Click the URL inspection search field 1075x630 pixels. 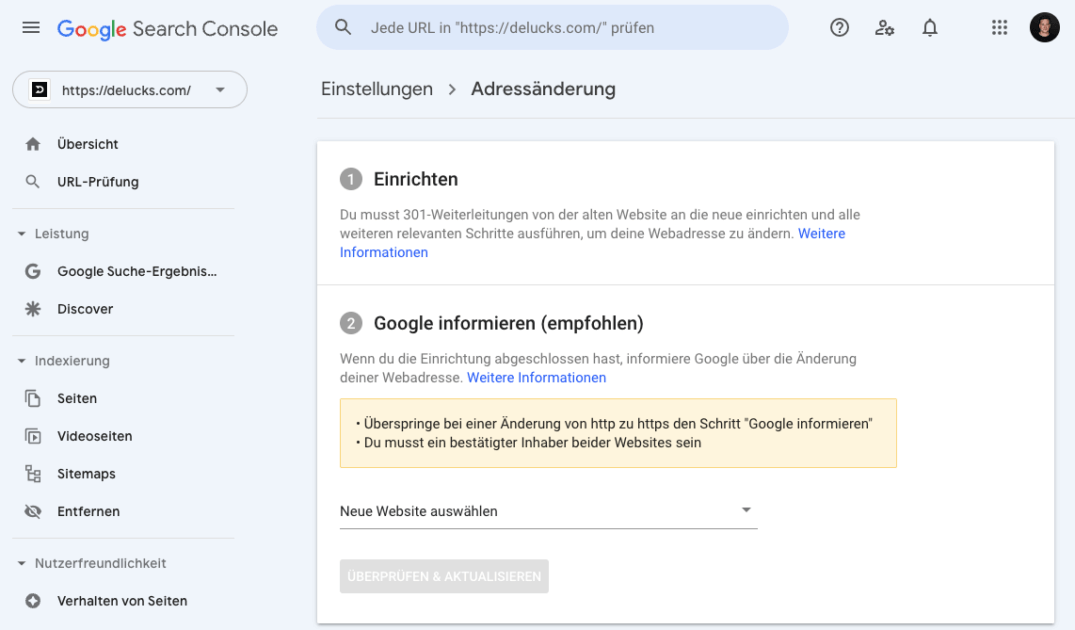560,28
